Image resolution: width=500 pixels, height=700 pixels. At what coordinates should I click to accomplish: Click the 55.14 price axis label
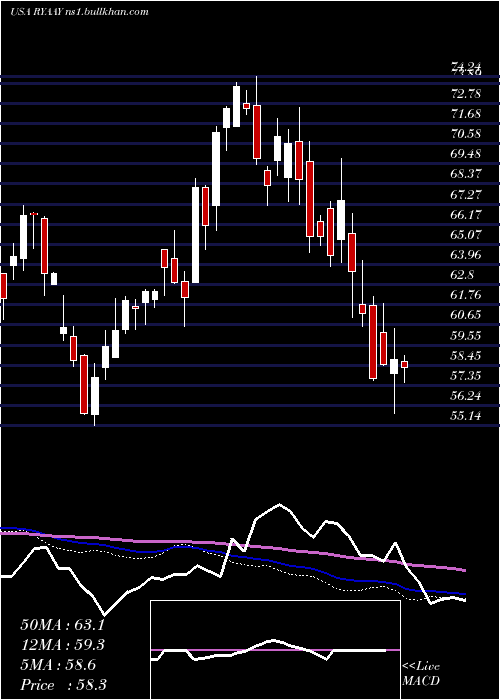467,416
